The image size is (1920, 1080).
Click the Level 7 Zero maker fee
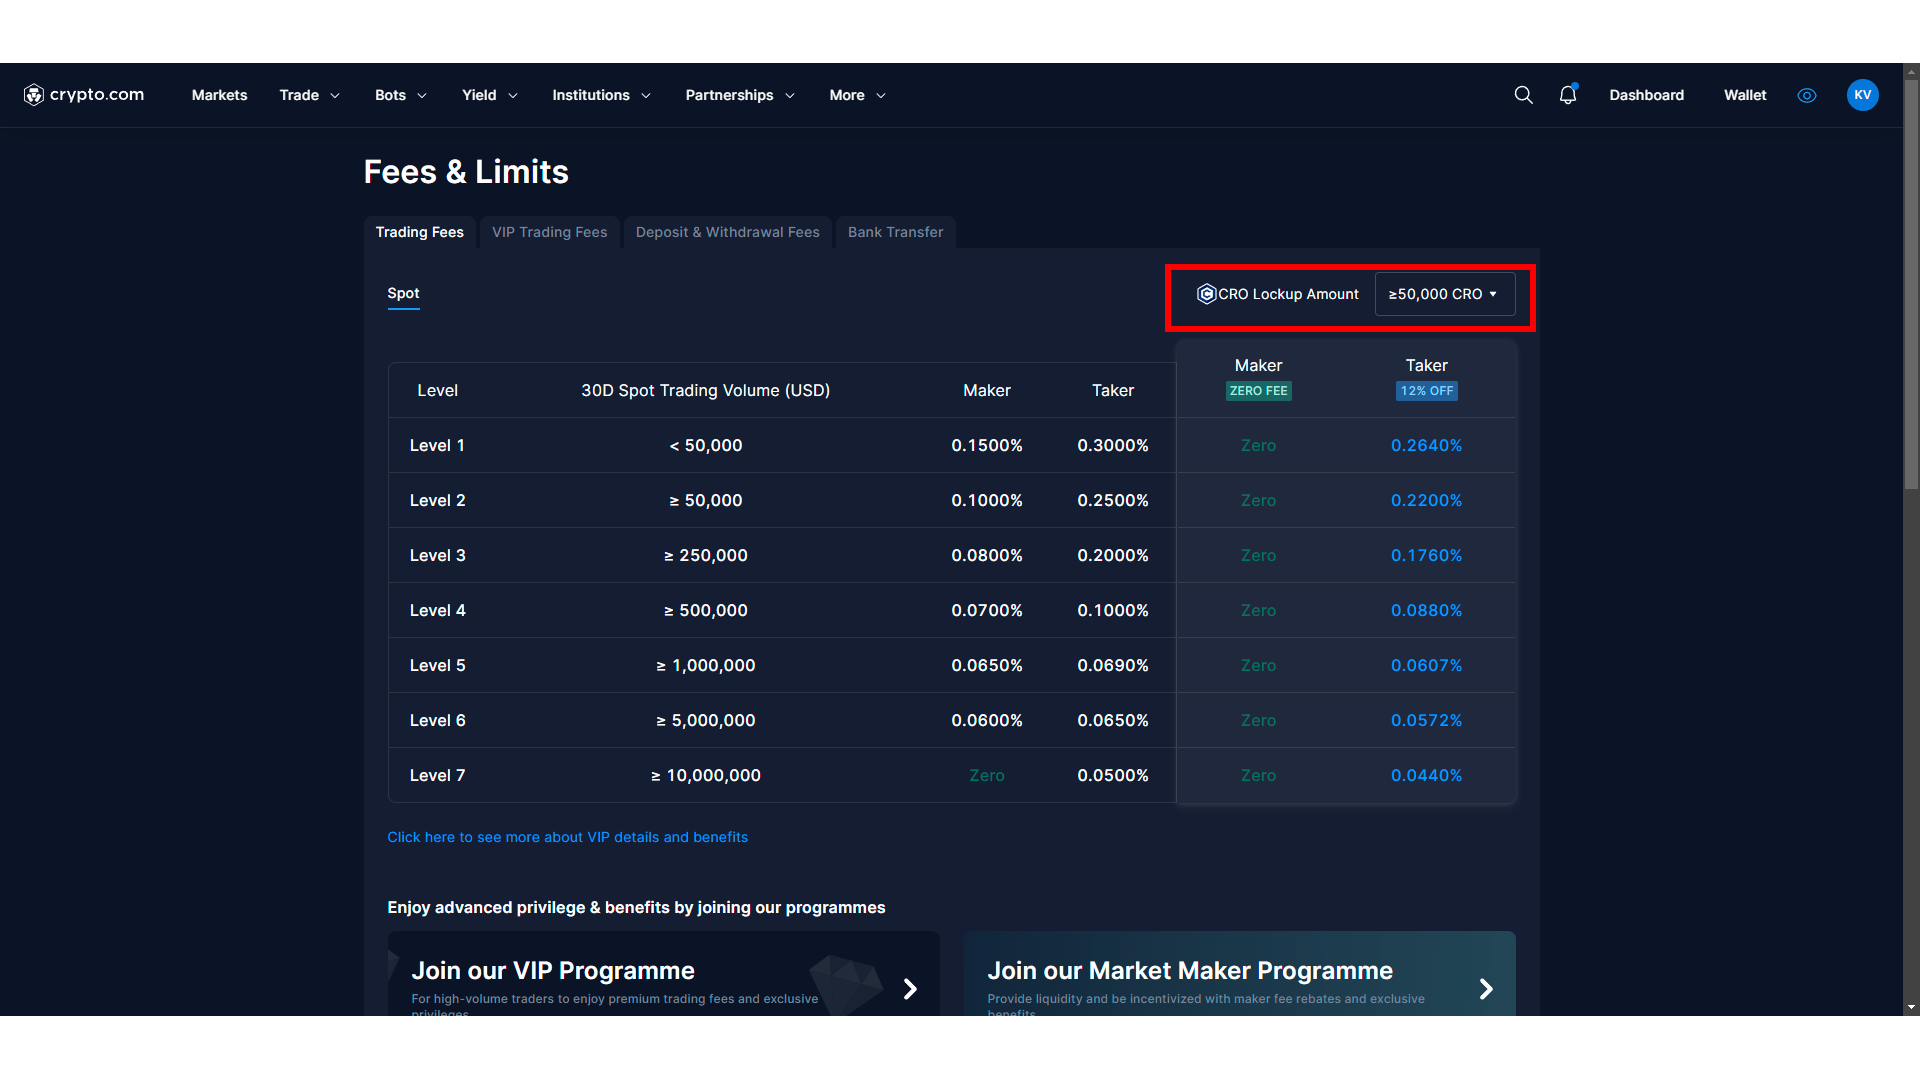[x=987, y=775]
